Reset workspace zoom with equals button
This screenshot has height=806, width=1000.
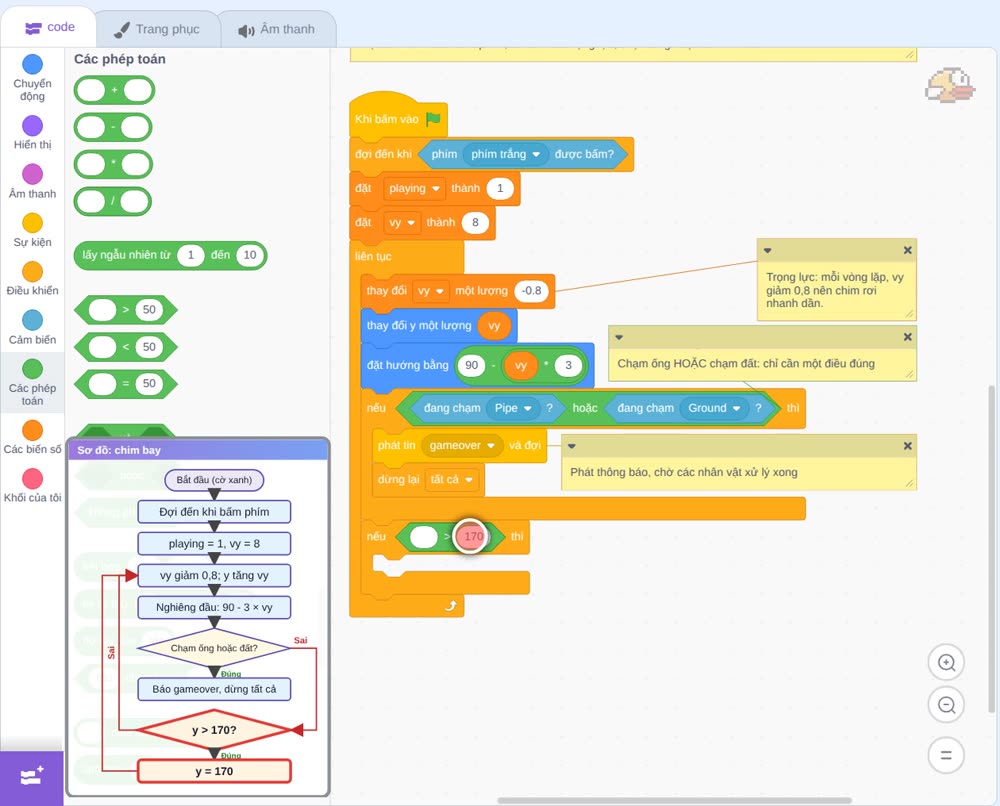[x=946, y=756]
